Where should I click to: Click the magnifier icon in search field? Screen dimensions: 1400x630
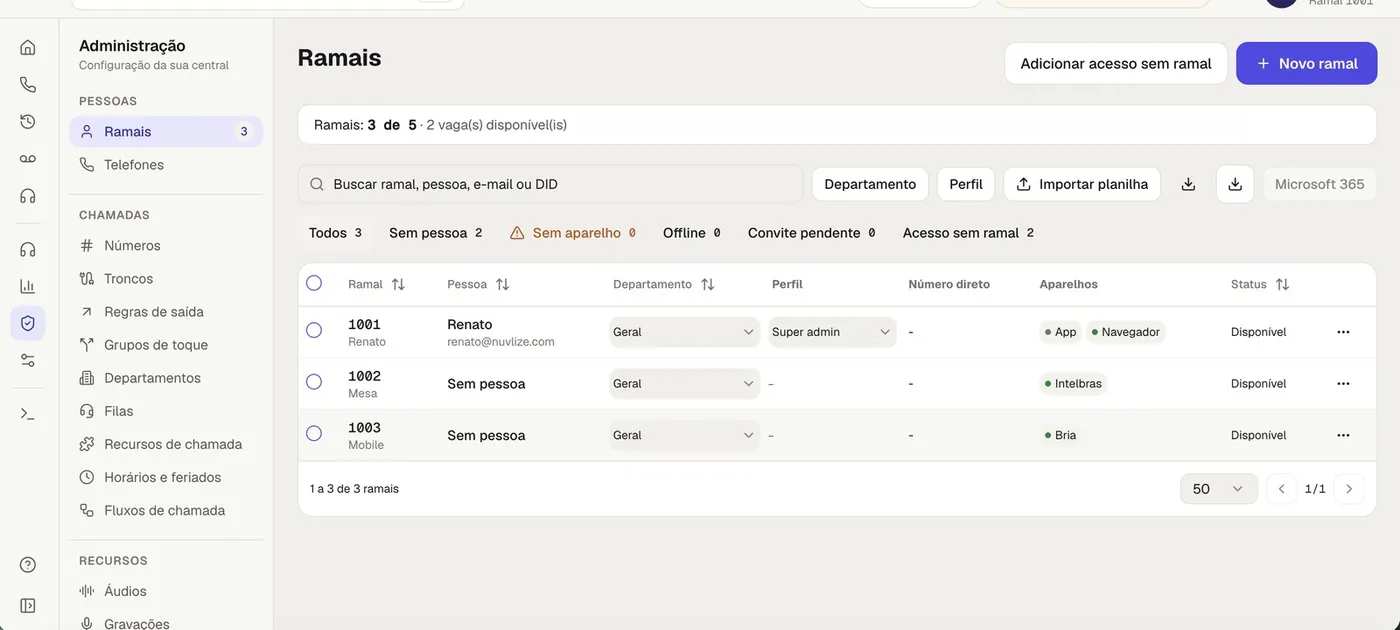pyautogui.click(x=317, y=184)
